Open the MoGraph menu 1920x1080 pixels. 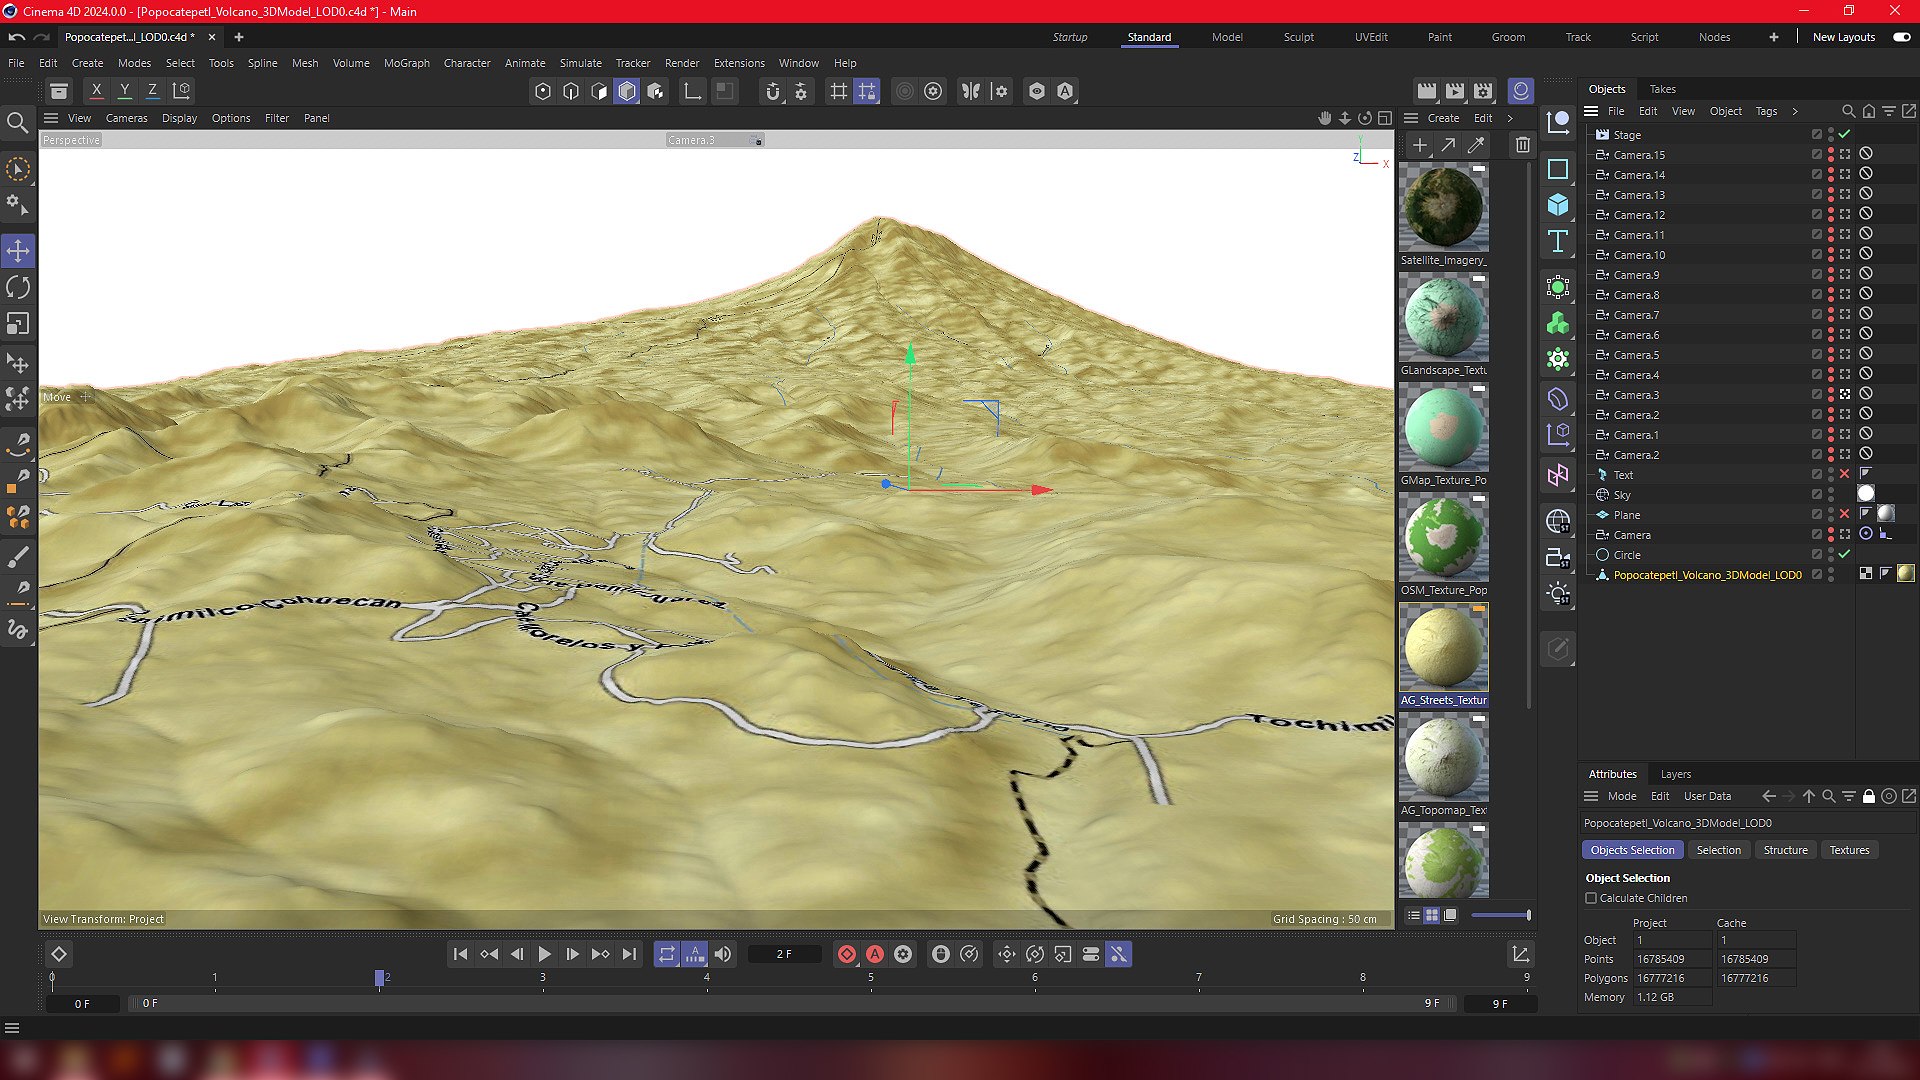[x=407, y=63]
